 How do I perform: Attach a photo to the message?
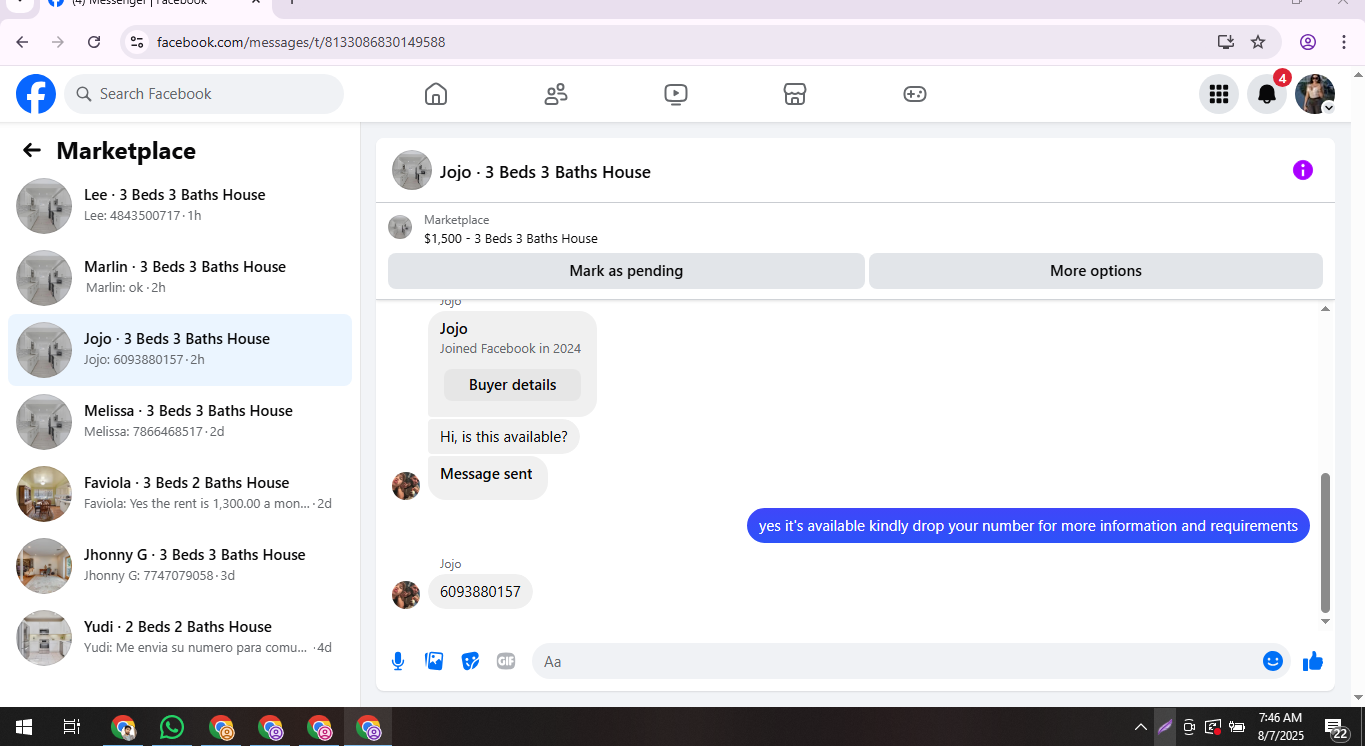(x=434, y=661)
